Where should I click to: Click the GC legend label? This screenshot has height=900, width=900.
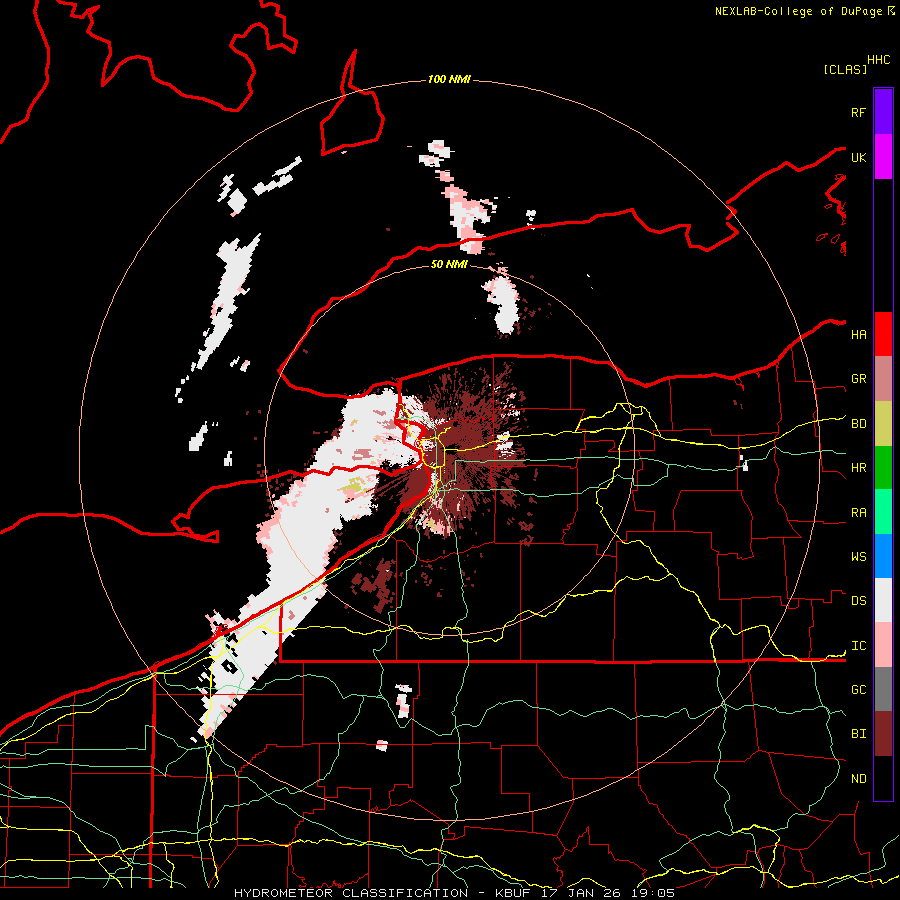pos(858,690)
